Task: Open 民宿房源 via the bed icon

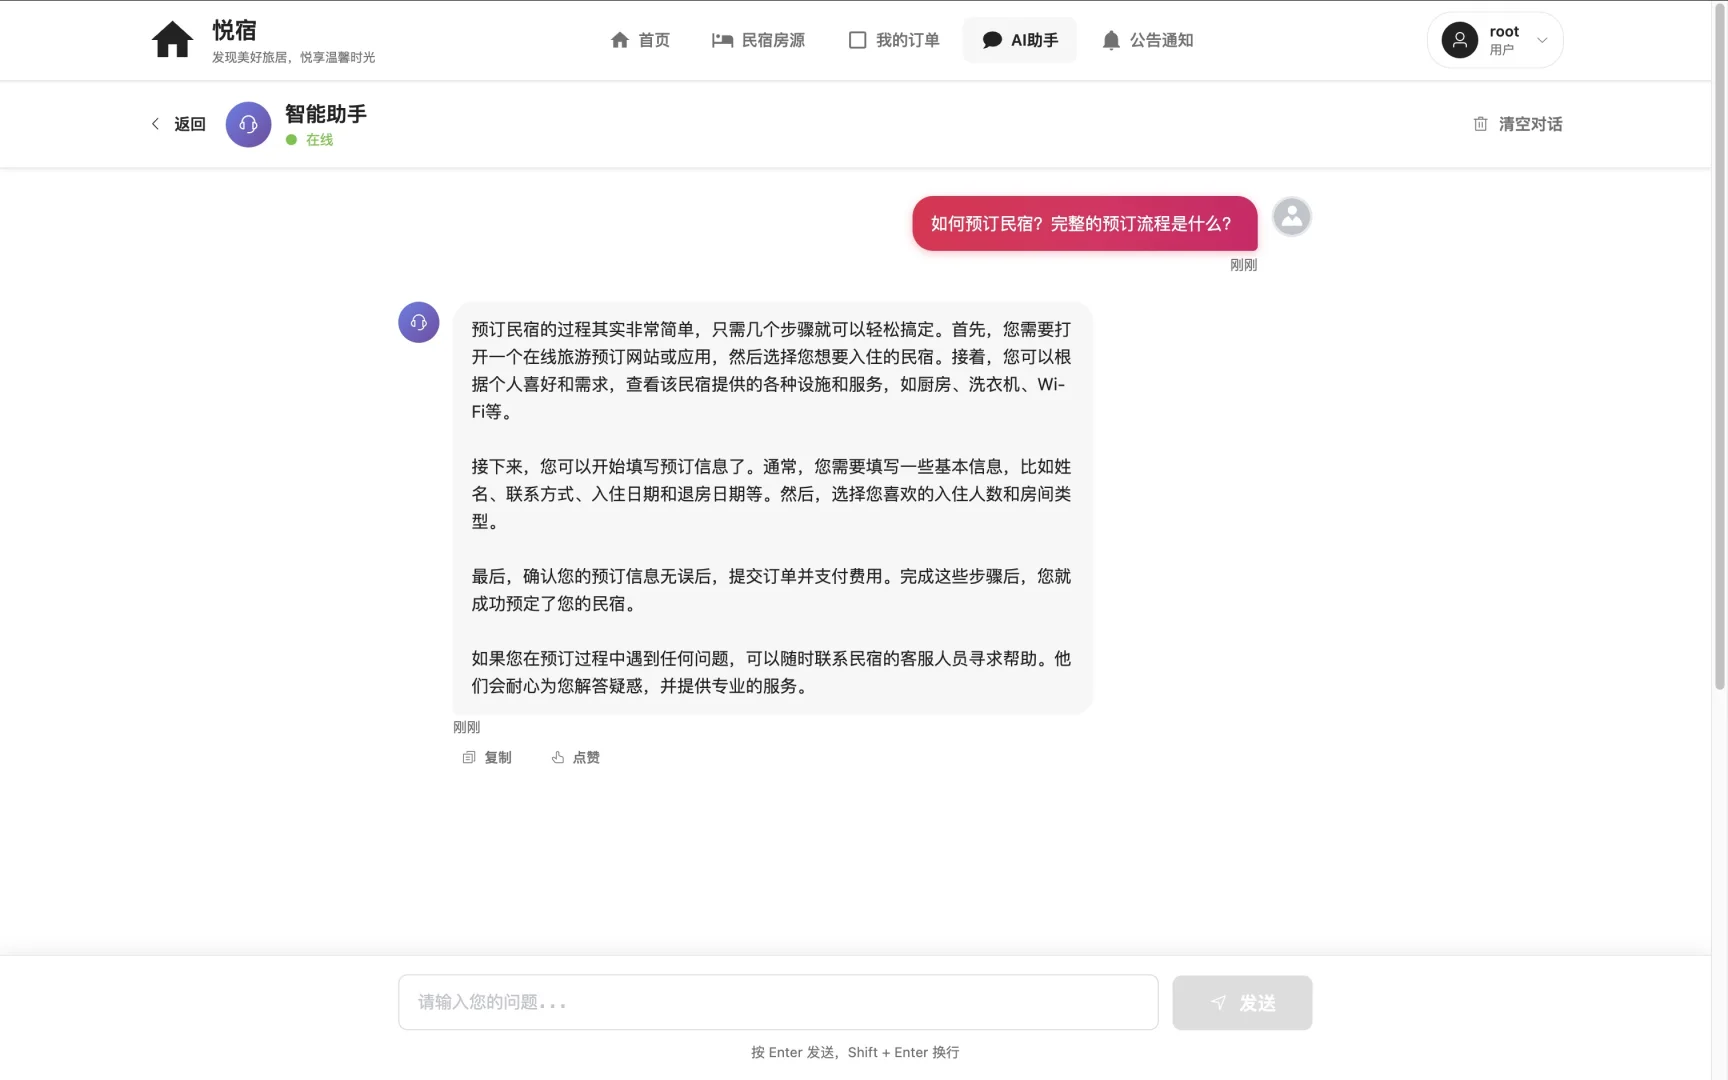Action: [x=722, y=39]
